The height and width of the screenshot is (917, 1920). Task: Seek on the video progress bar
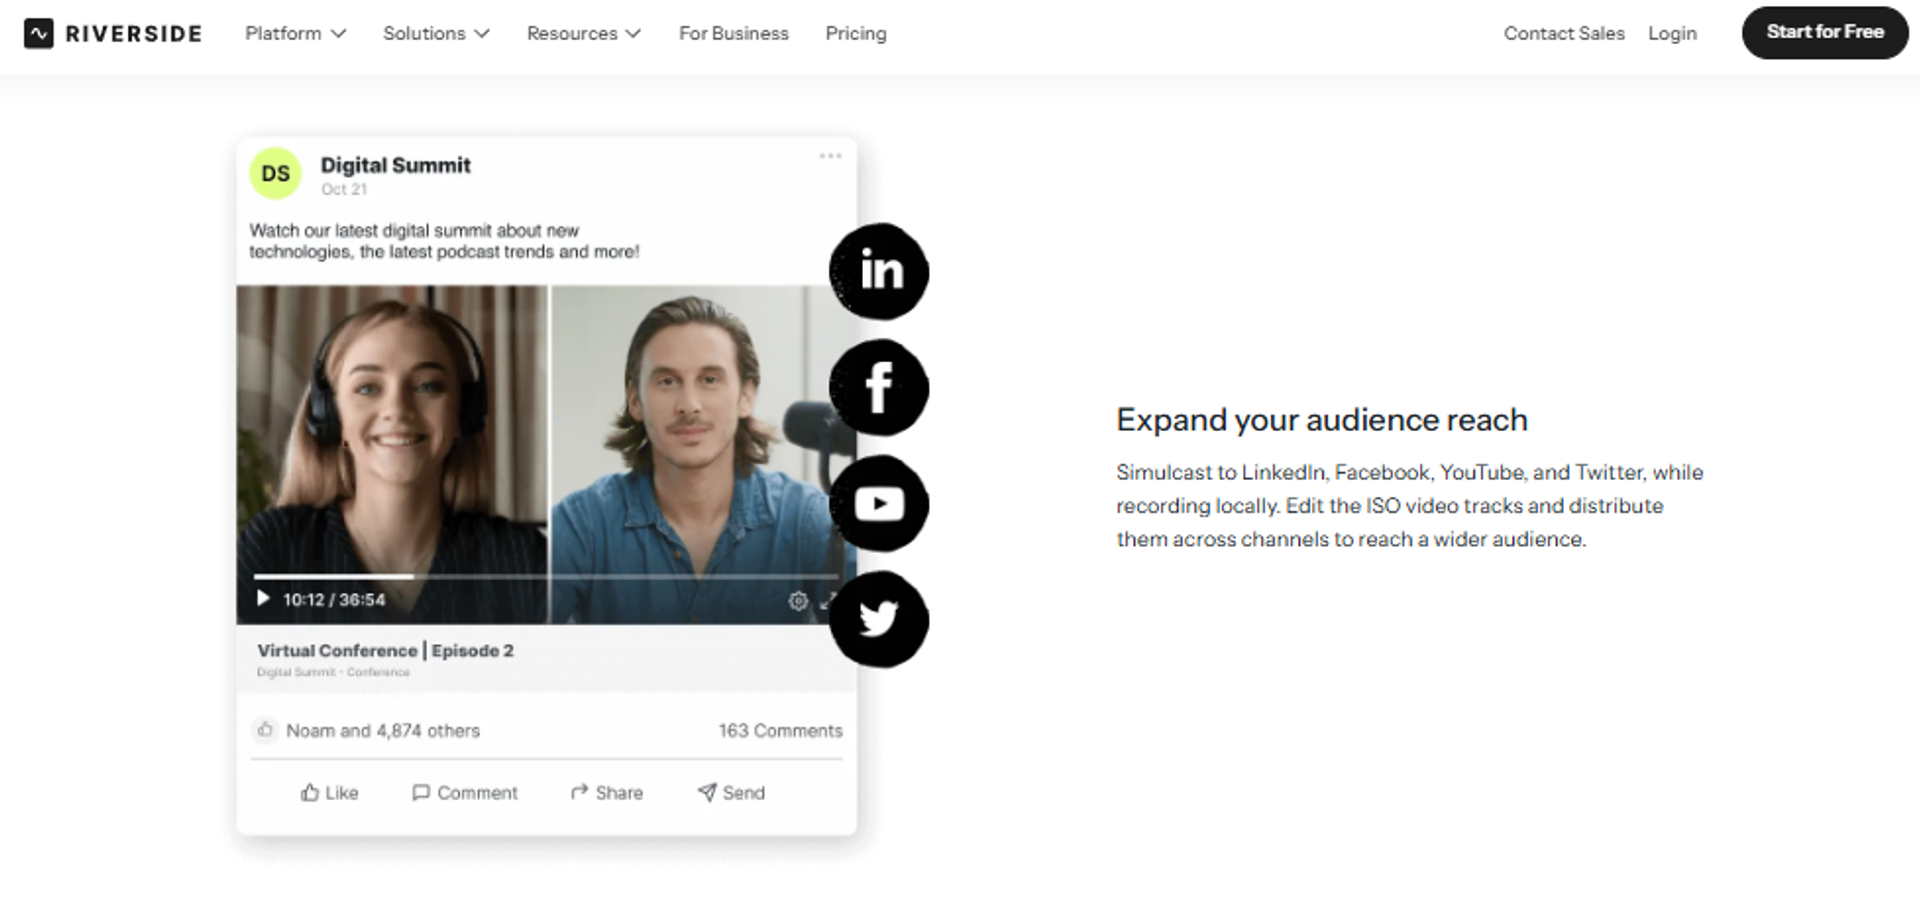coord(545,576)
